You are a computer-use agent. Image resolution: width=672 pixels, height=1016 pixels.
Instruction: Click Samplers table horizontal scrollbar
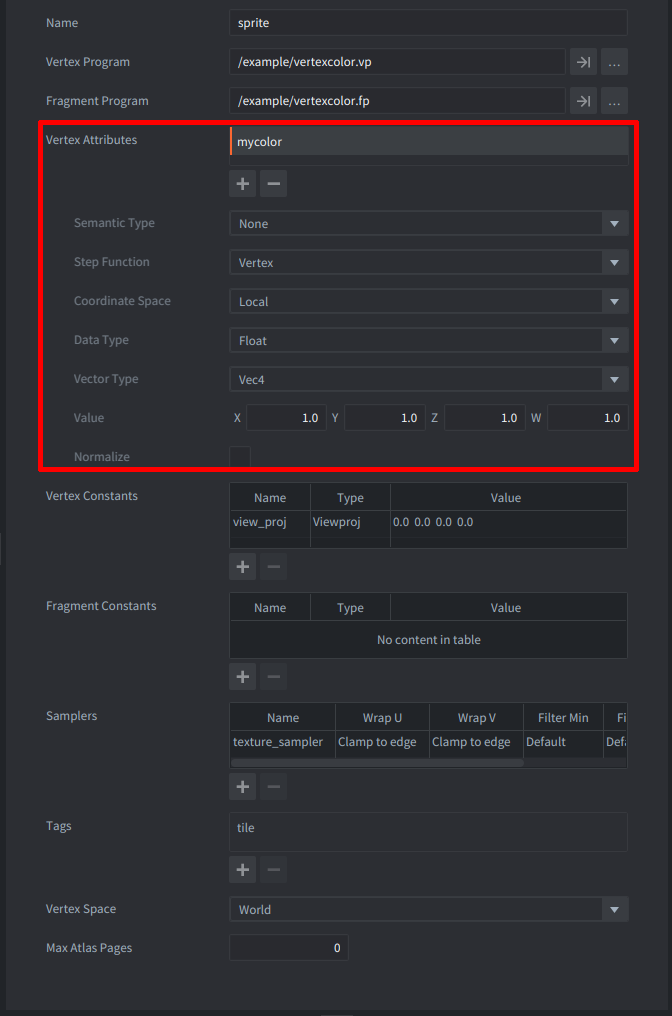377,763
